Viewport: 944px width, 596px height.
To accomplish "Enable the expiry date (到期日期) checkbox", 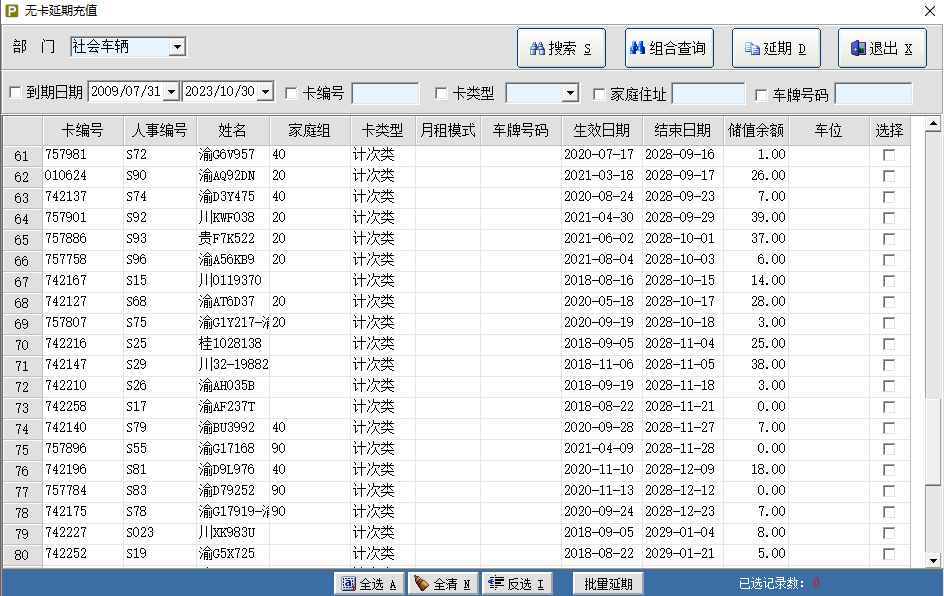I will pyautogui.click(x=15, y=94).
